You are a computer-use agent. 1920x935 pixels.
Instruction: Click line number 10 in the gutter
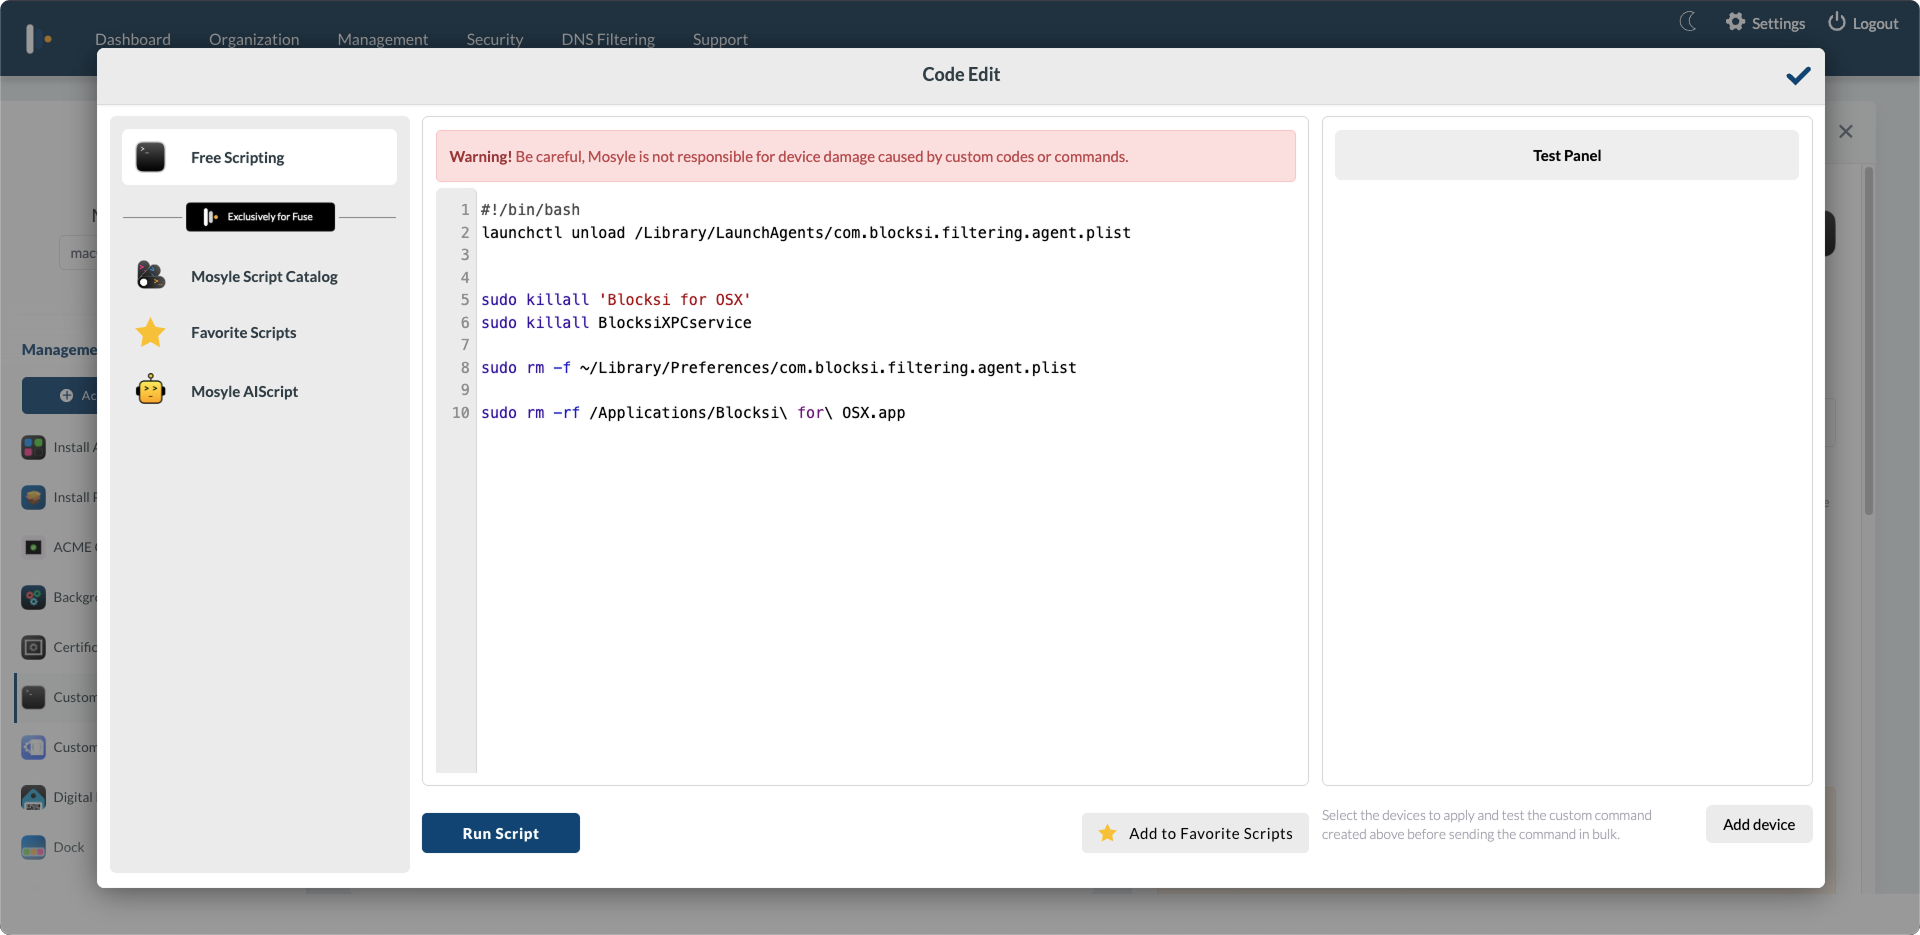pyautogui.click(x=460, y=413)
